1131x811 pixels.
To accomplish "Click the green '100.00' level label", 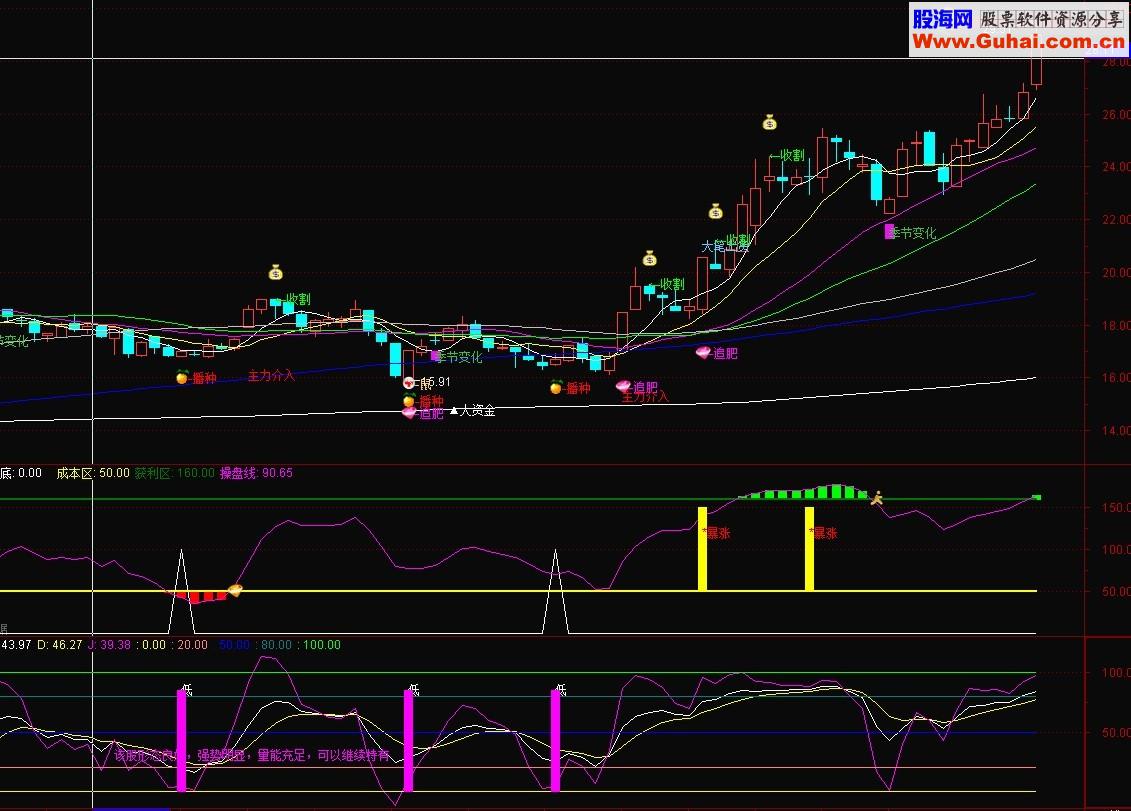I will click(322, 645).
